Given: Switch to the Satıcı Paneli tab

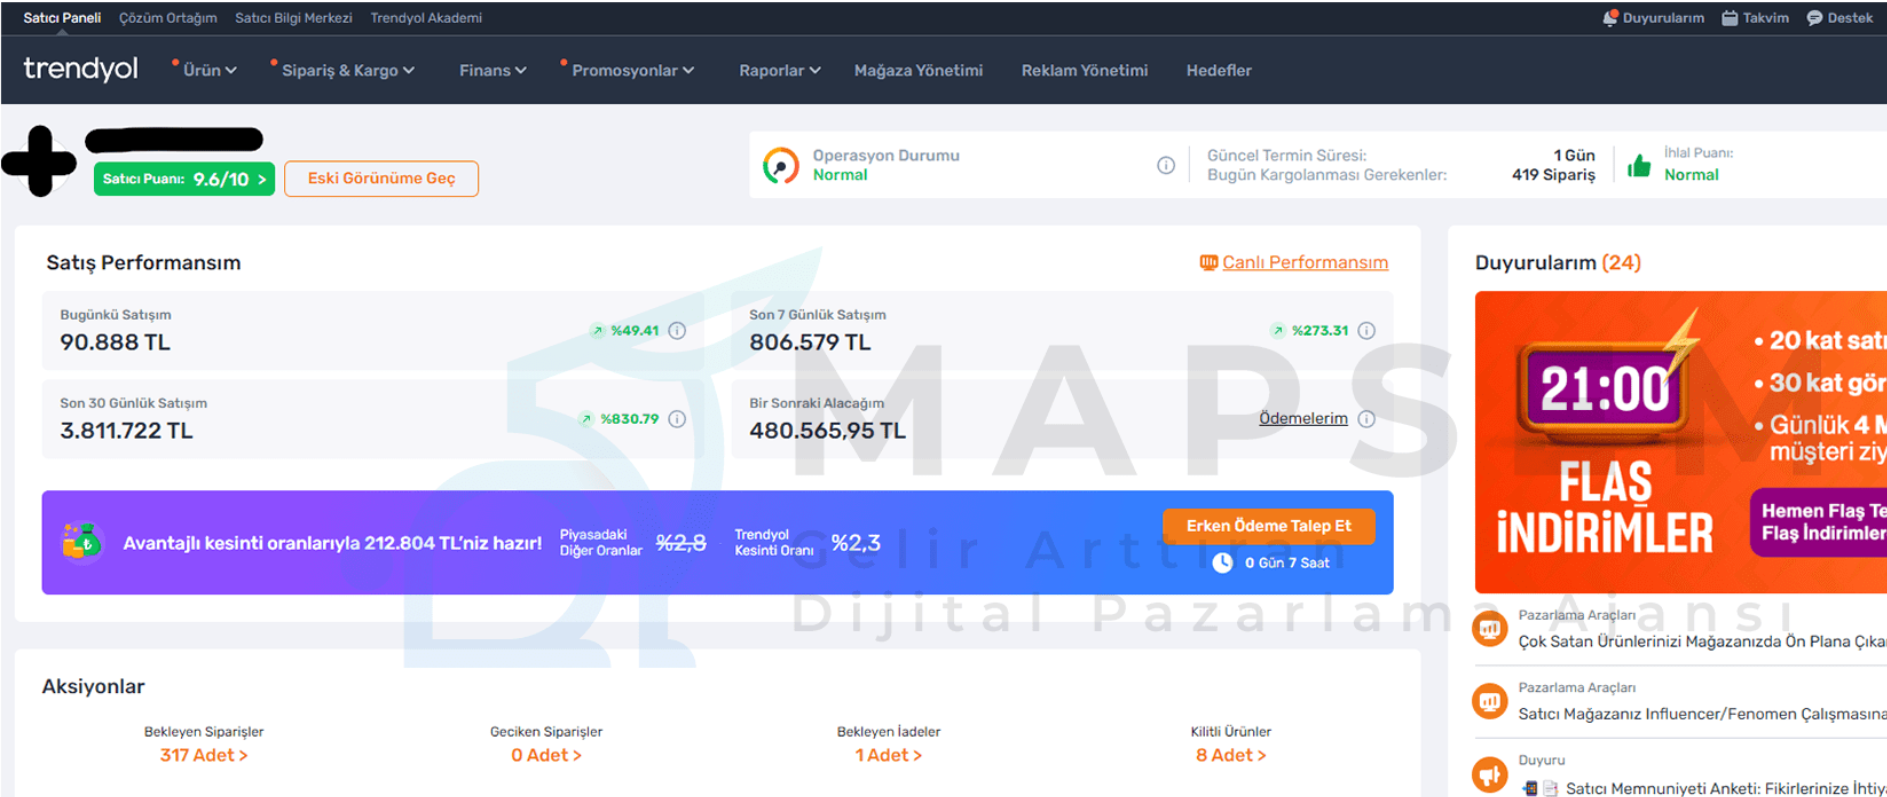Looking at the screenshot, I should tap(62, 18).
